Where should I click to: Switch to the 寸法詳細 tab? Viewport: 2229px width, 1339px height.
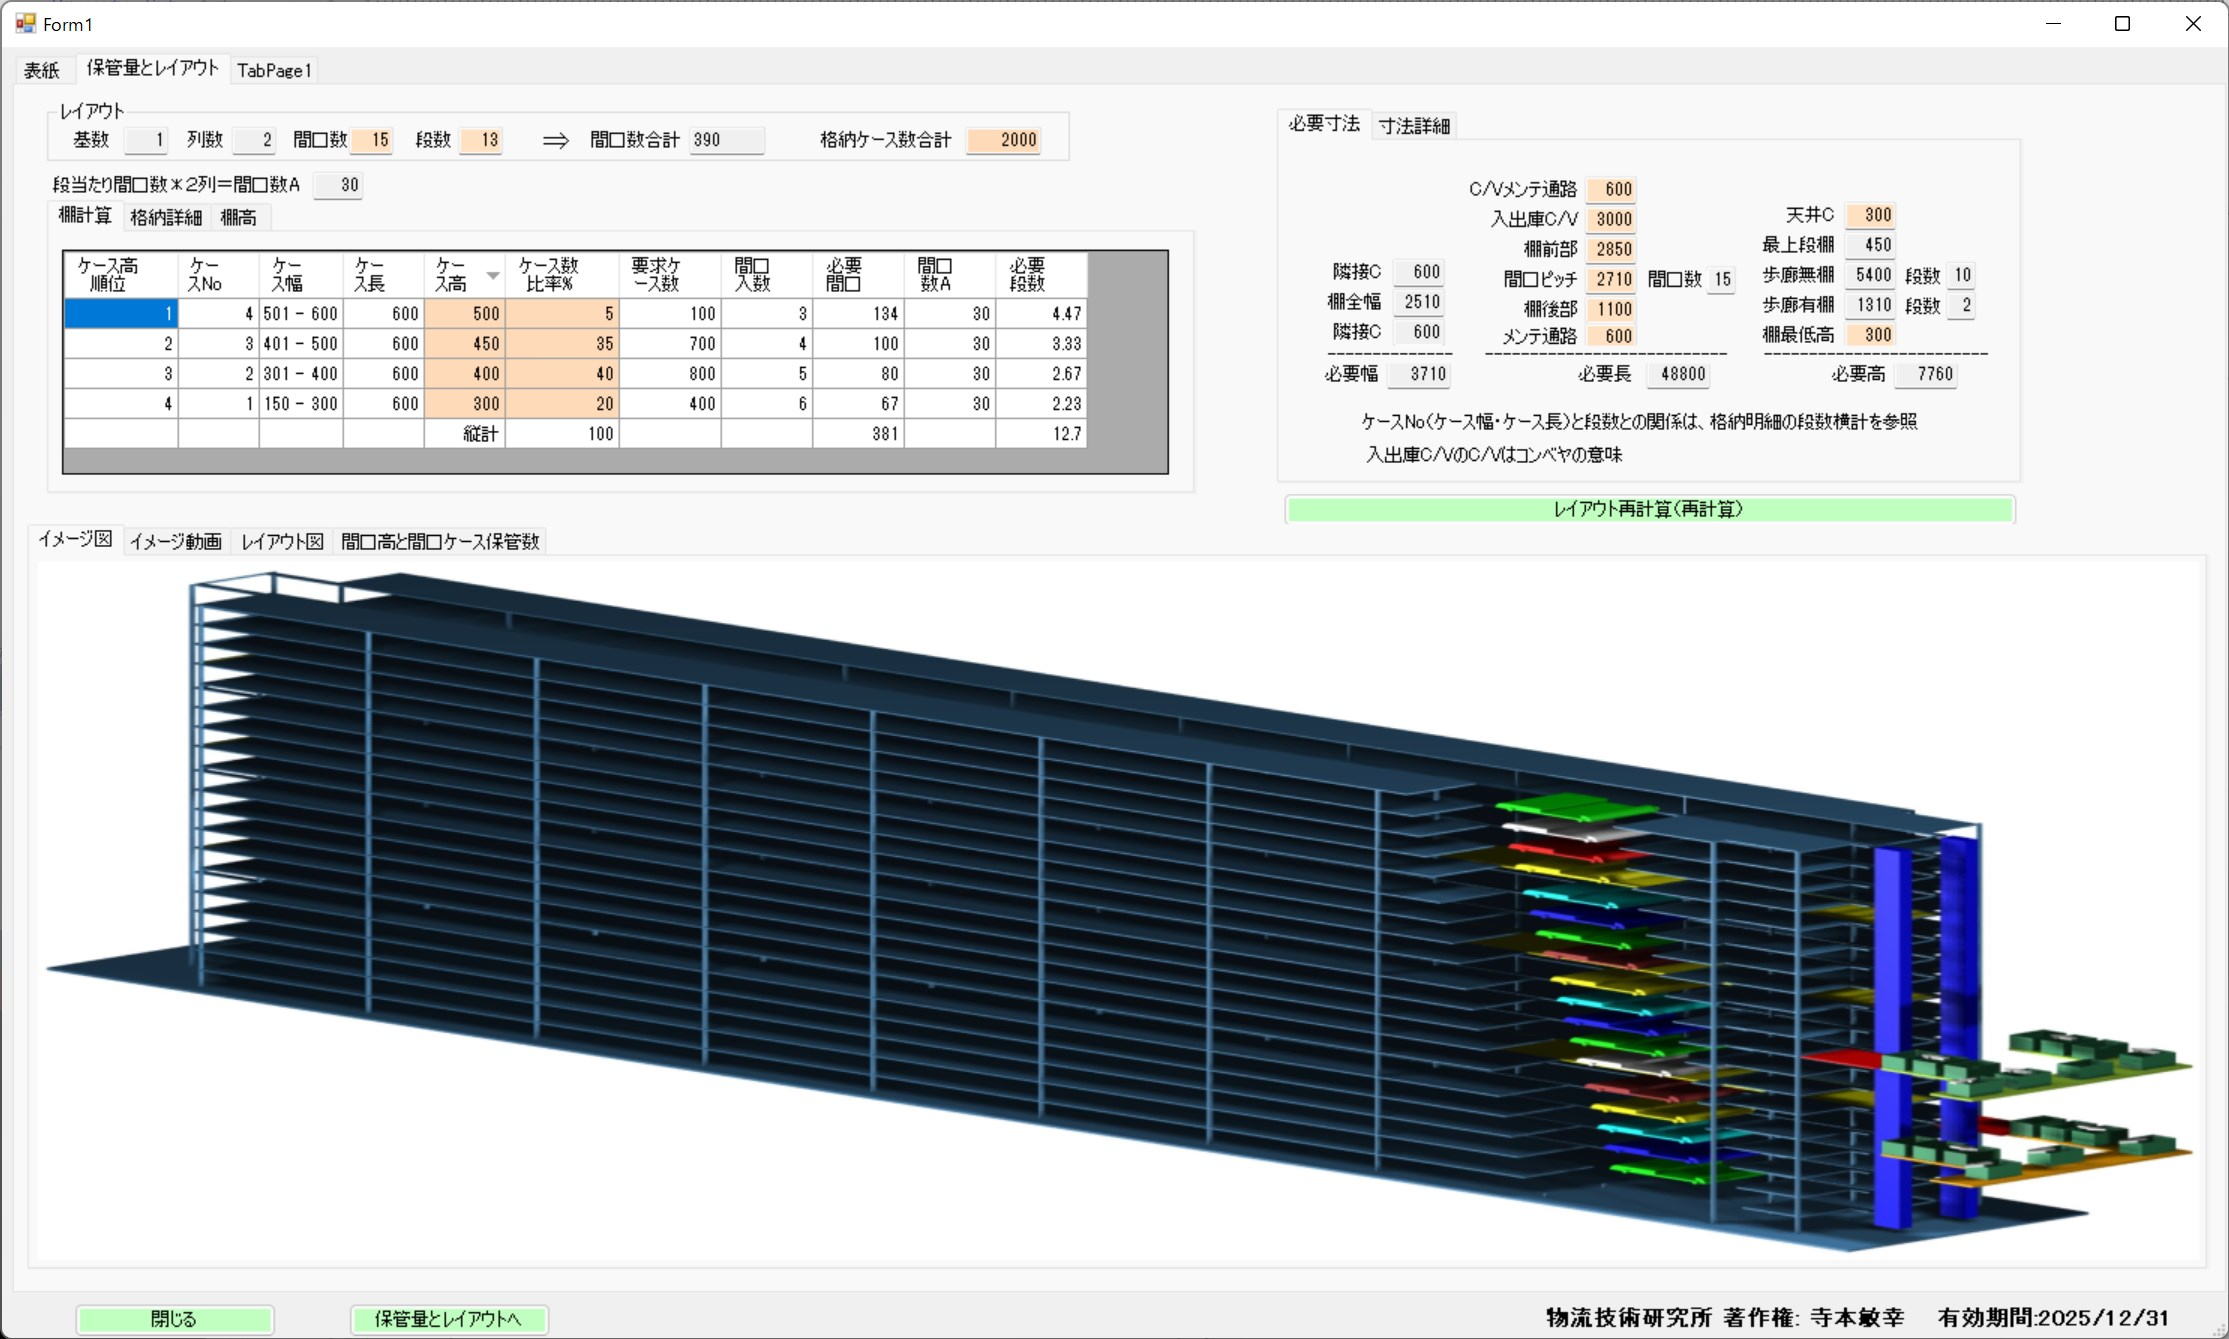[1414, 126]
